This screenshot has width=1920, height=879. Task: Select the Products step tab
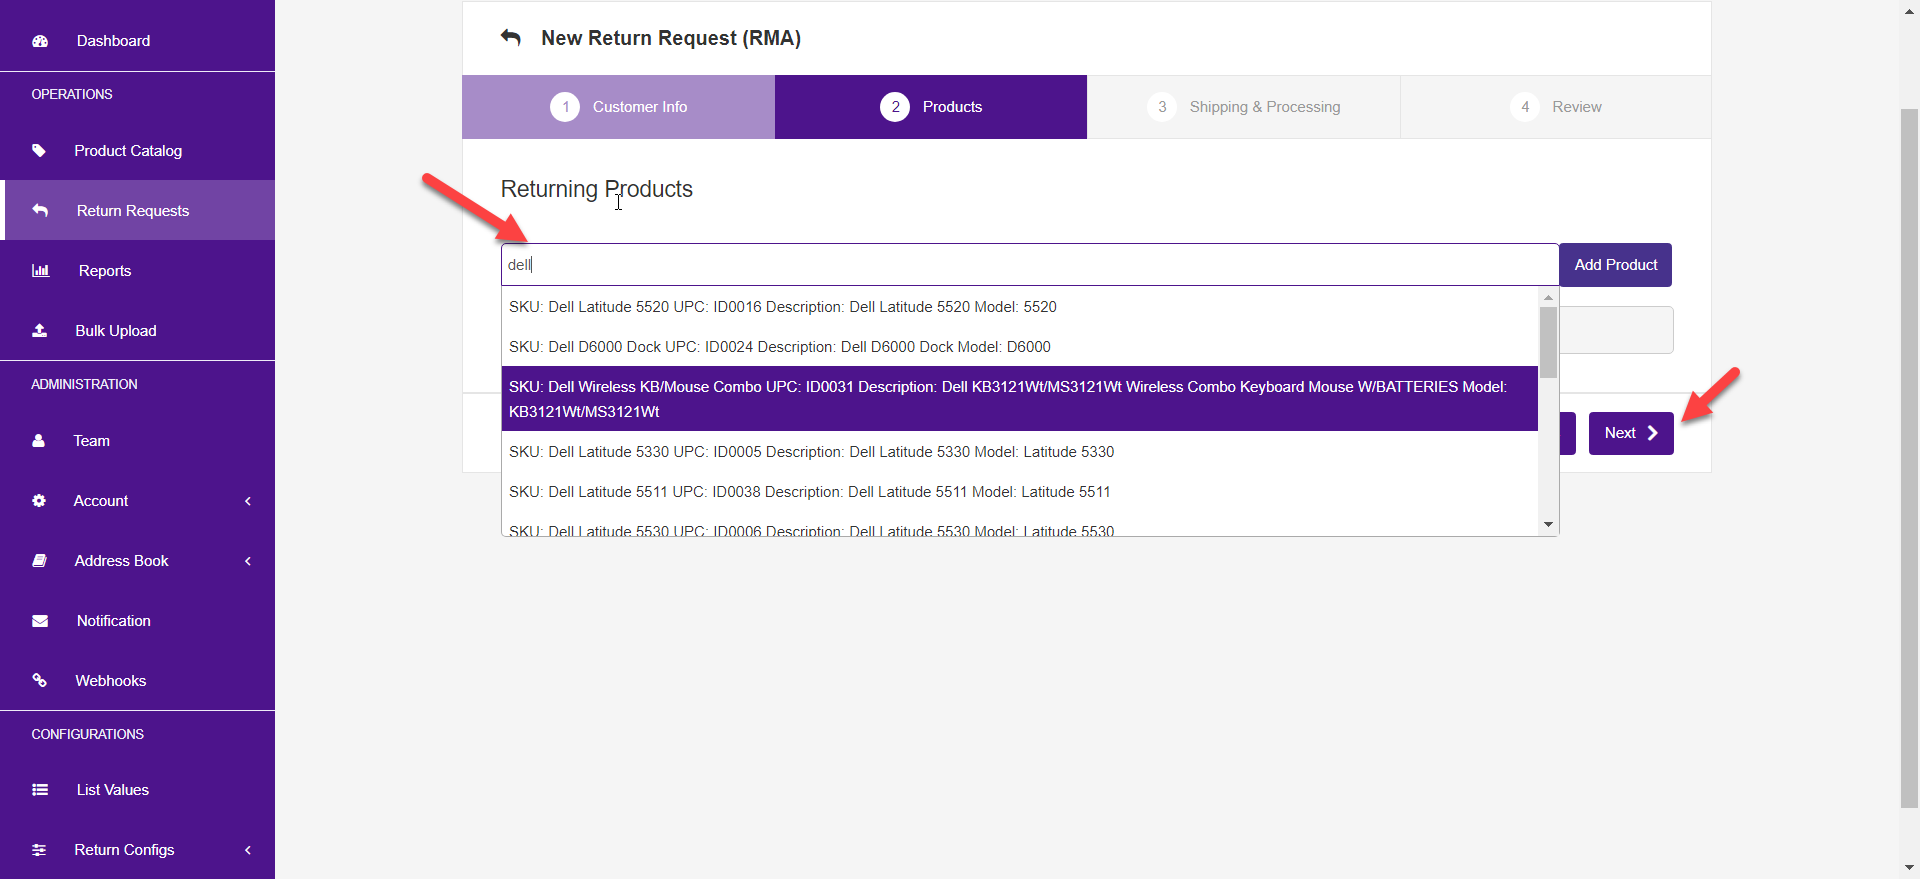[x=931, y=107]
